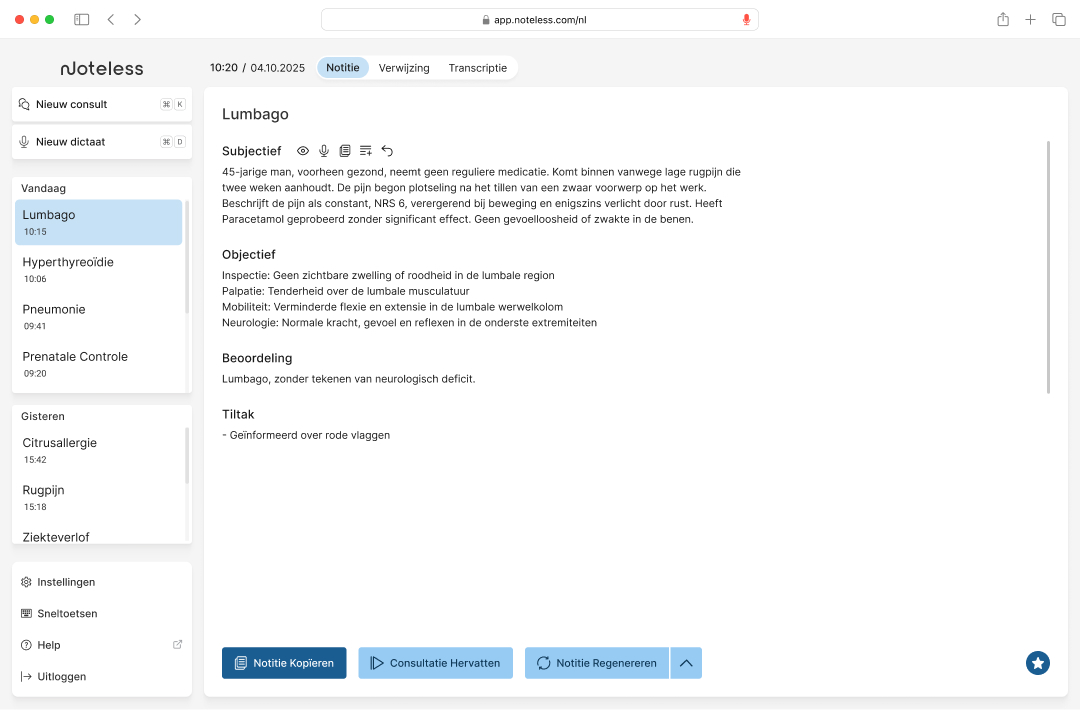Click the date 04.10.2025 in header
Image resolution: width=1080 pixels, height=710 pixels.
[x=278, y=67]
